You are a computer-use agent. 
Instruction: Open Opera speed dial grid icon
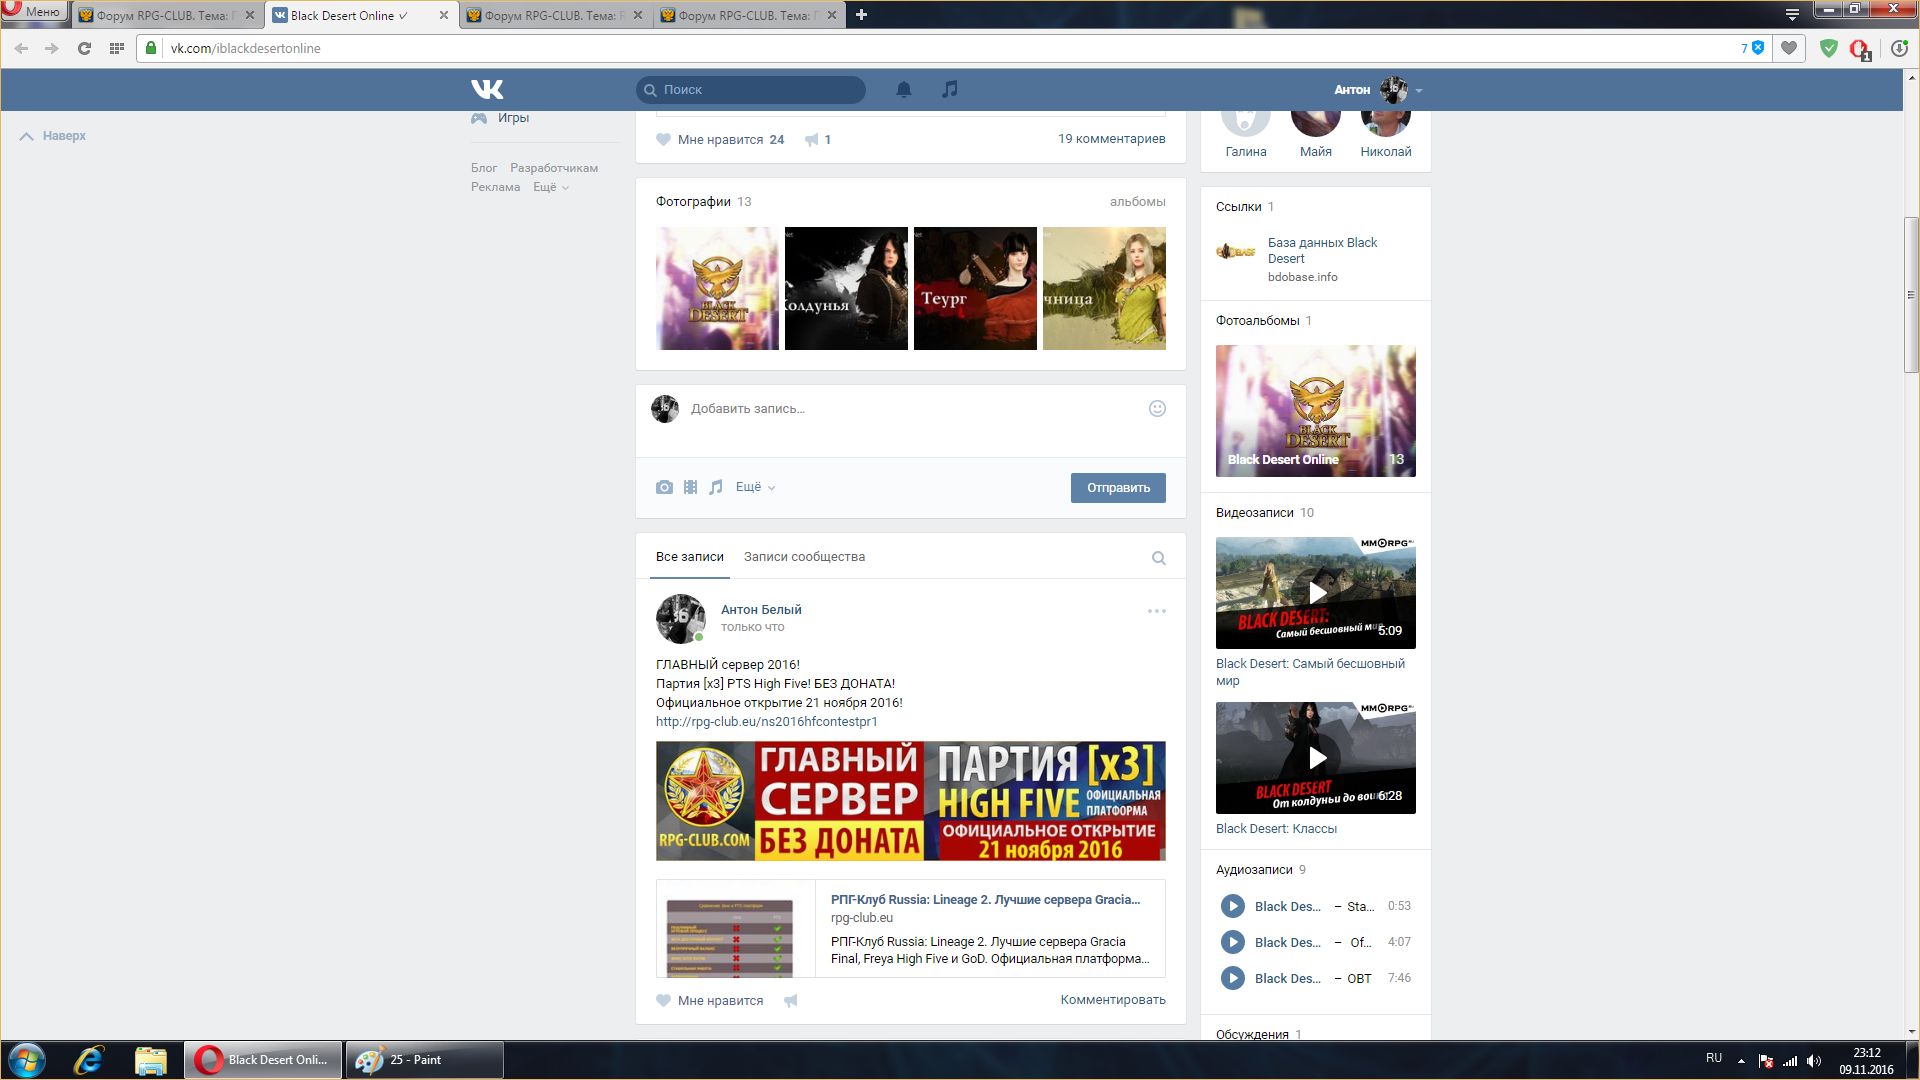click(x=116, y=48)
